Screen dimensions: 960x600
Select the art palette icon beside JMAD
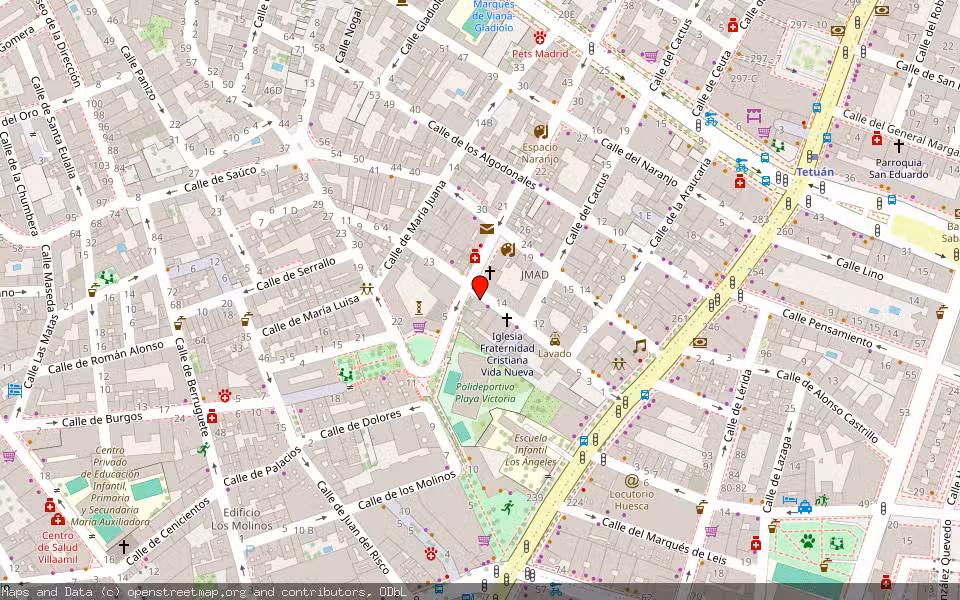(507, 251)
